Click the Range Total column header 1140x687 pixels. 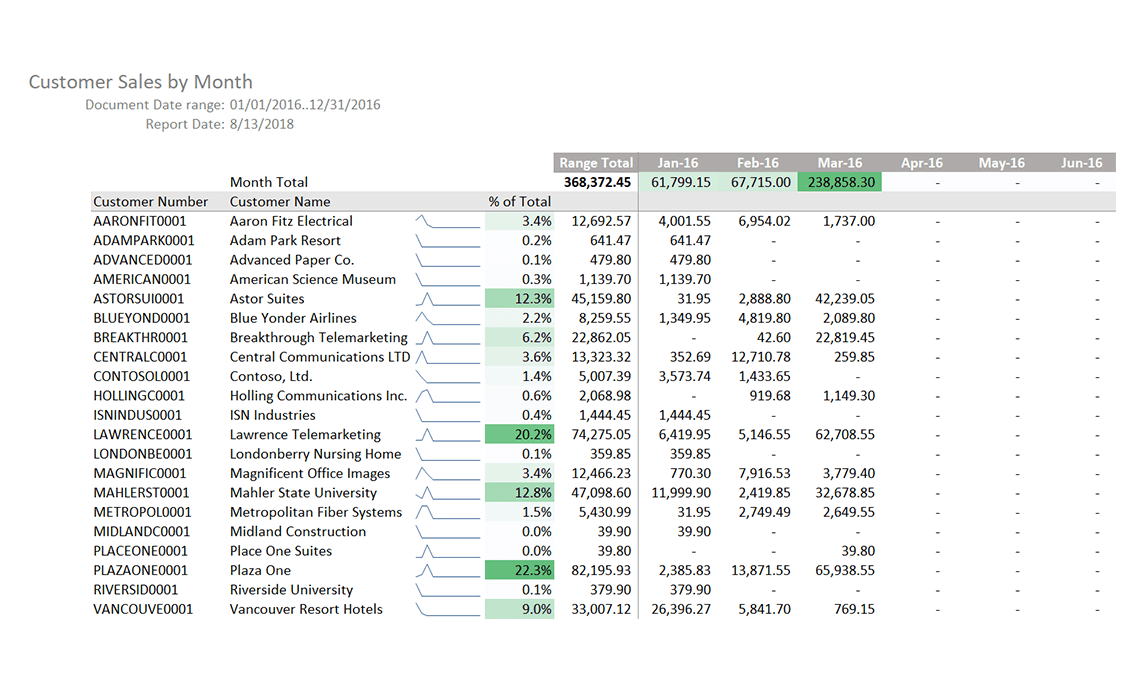tap(595, 162)
